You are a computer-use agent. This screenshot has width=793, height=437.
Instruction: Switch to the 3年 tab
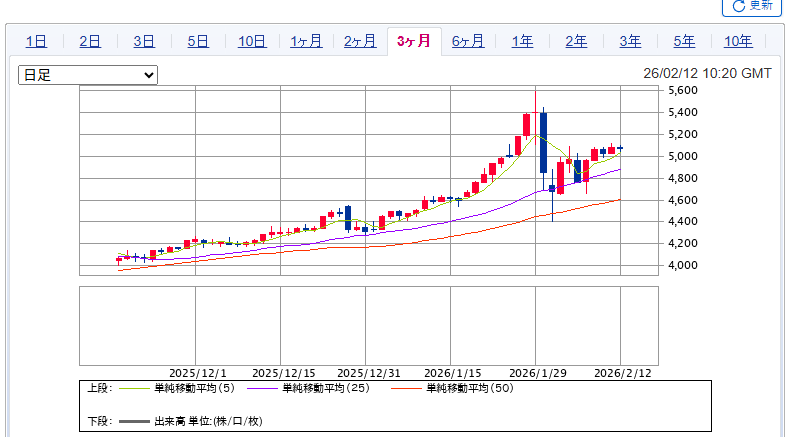[x=630, y=41]
